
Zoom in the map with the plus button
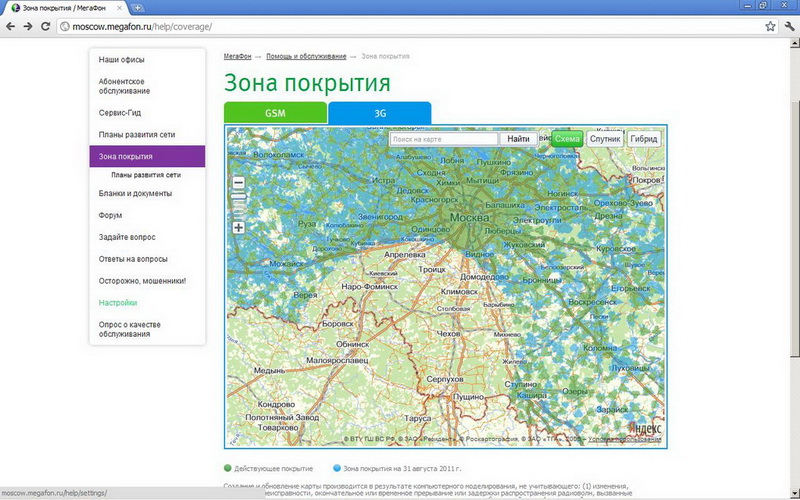(238, 228)
